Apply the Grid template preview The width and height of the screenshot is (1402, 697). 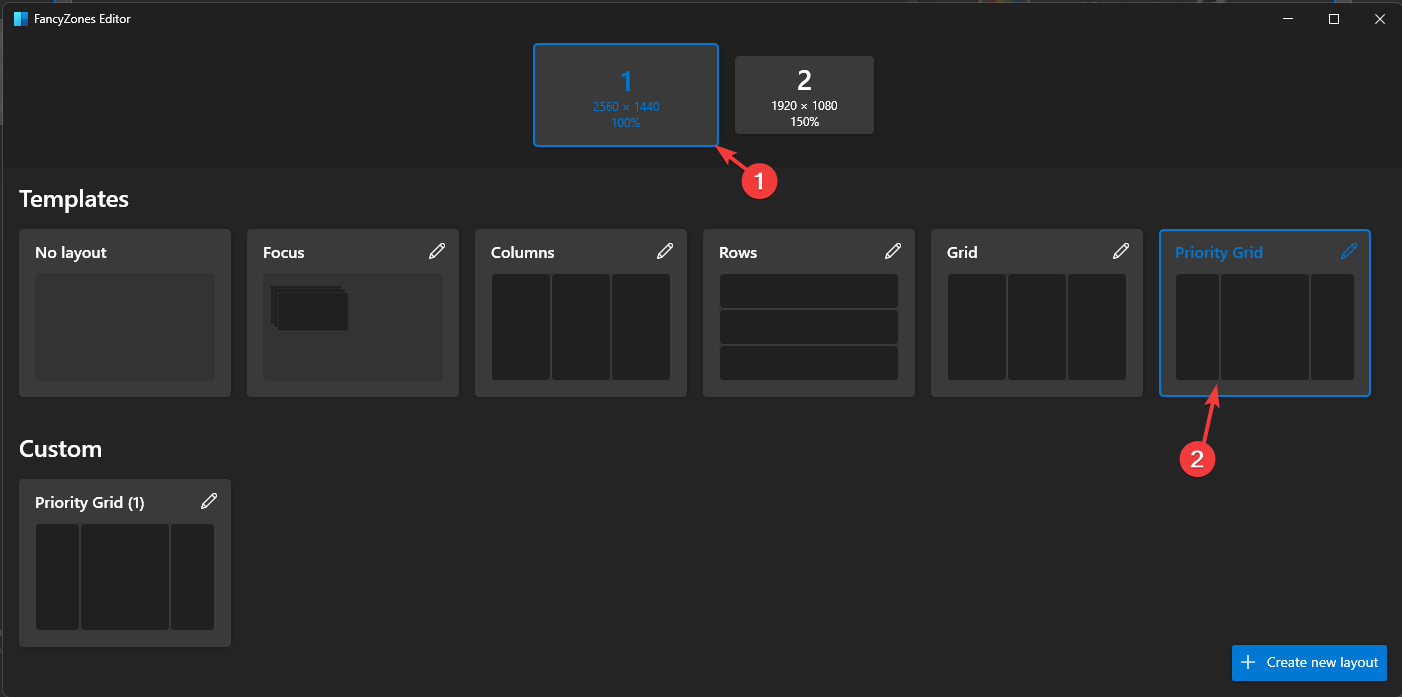(1037, 327)
